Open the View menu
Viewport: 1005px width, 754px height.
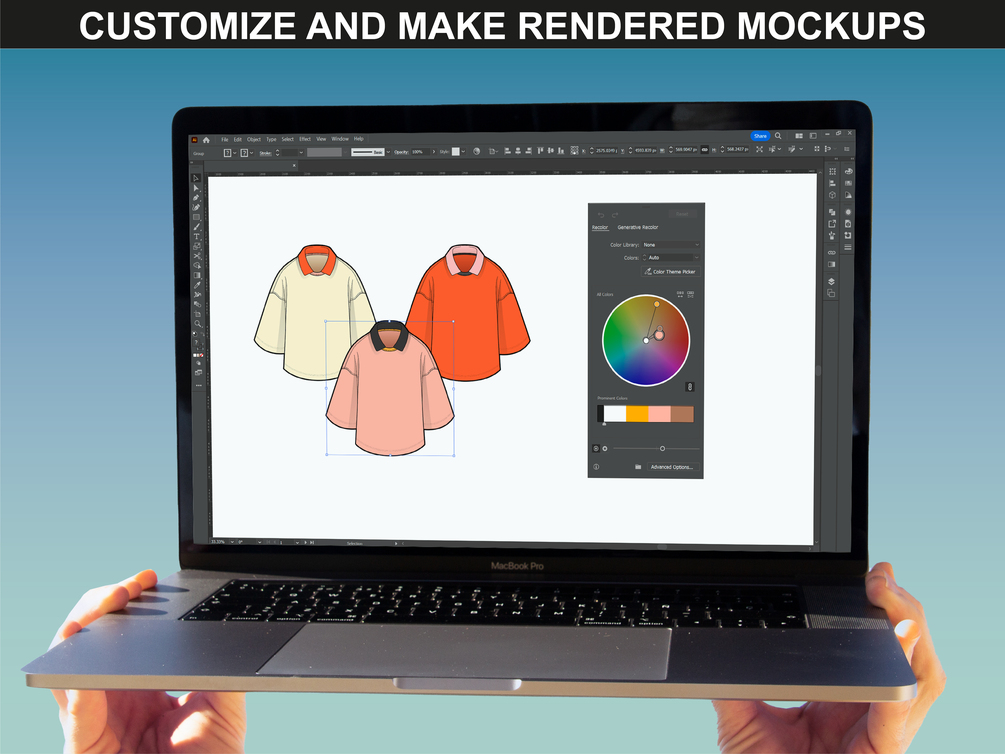click(x=321, y=138)
